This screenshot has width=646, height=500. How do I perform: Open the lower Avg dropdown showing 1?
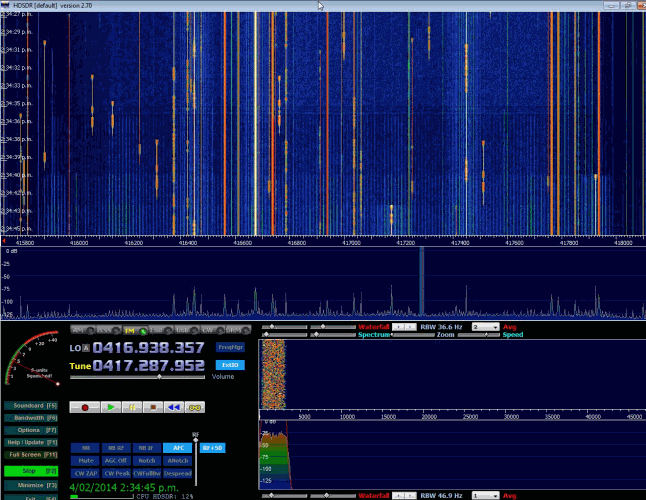coord(486,494)
